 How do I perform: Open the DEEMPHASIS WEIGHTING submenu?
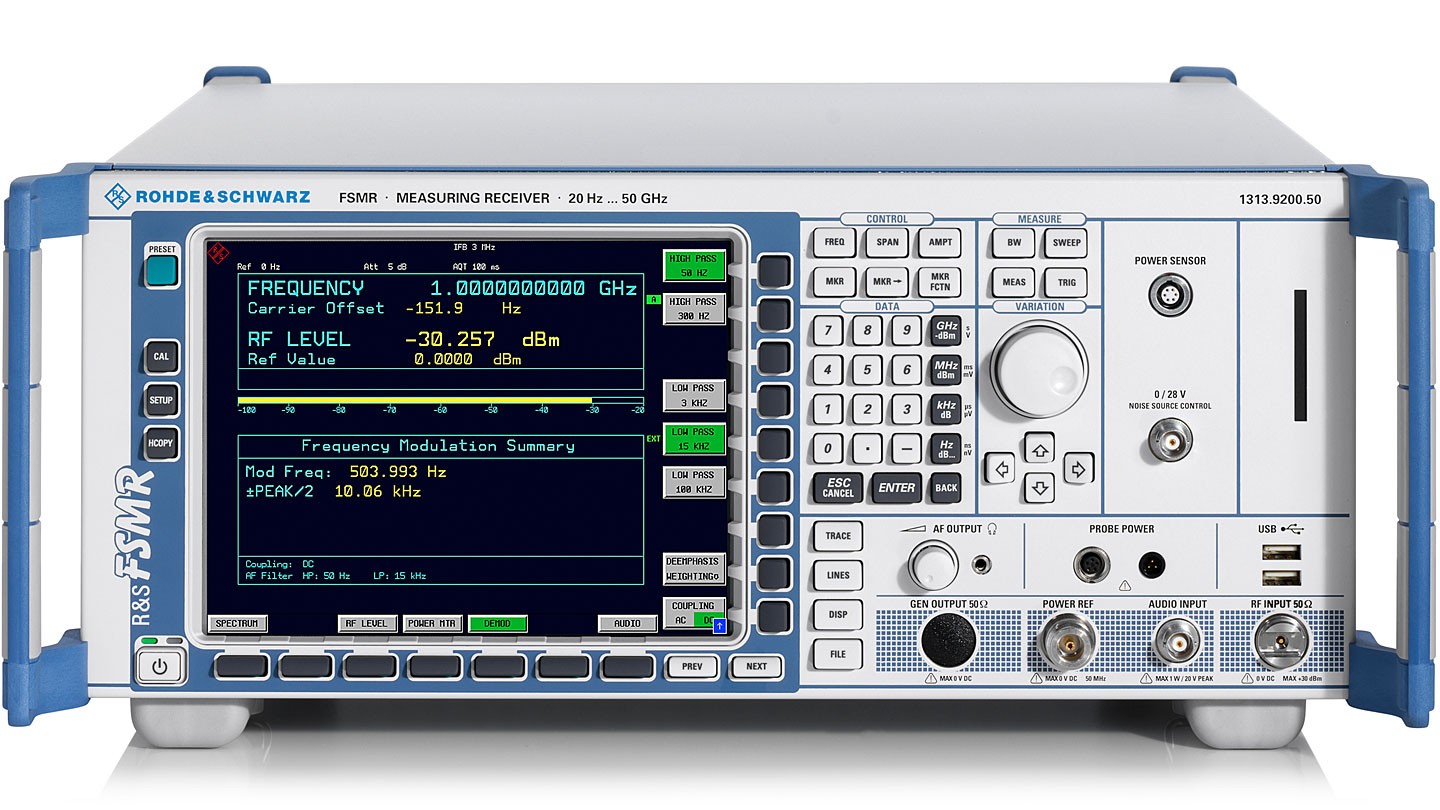pos(694,569)
